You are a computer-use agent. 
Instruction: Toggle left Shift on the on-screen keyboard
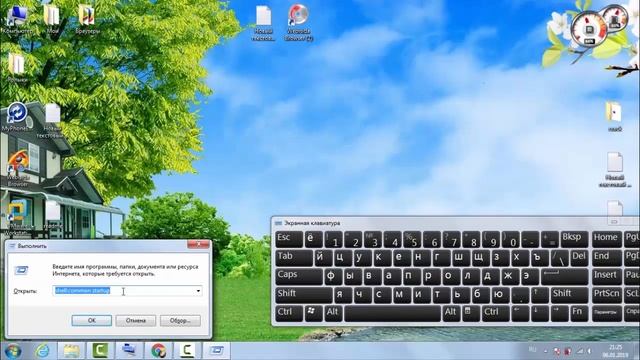[304, 295]
